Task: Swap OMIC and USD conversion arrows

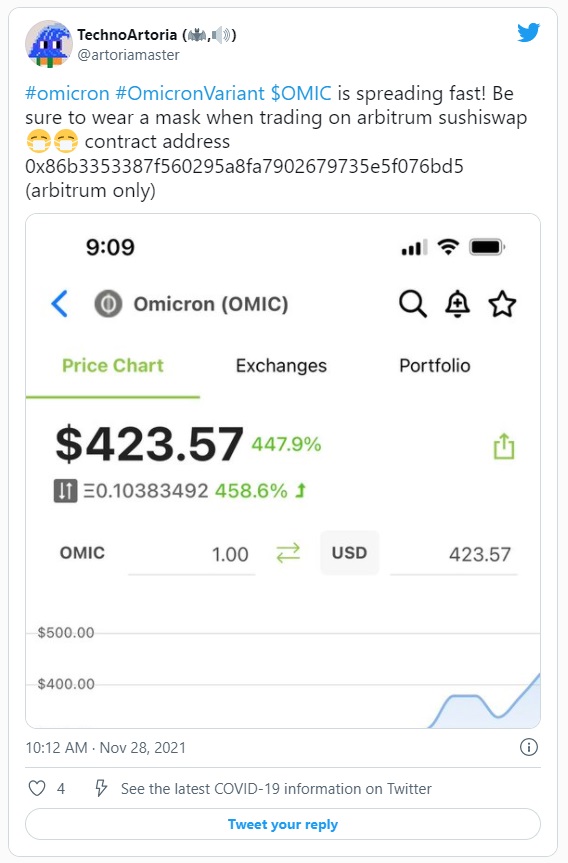Action: (288, 553)
